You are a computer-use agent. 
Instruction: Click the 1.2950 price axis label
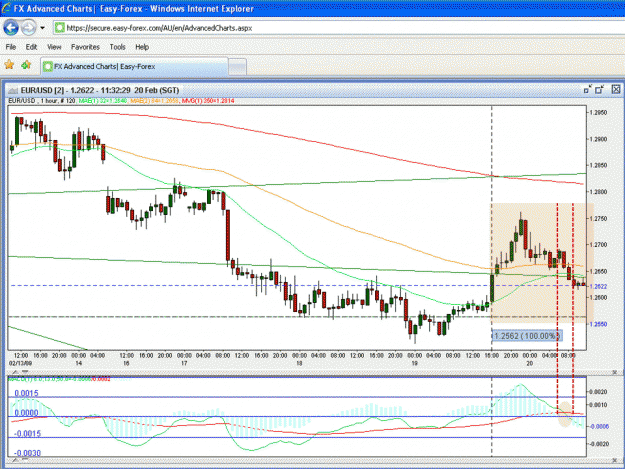click(x=598, y=113)
